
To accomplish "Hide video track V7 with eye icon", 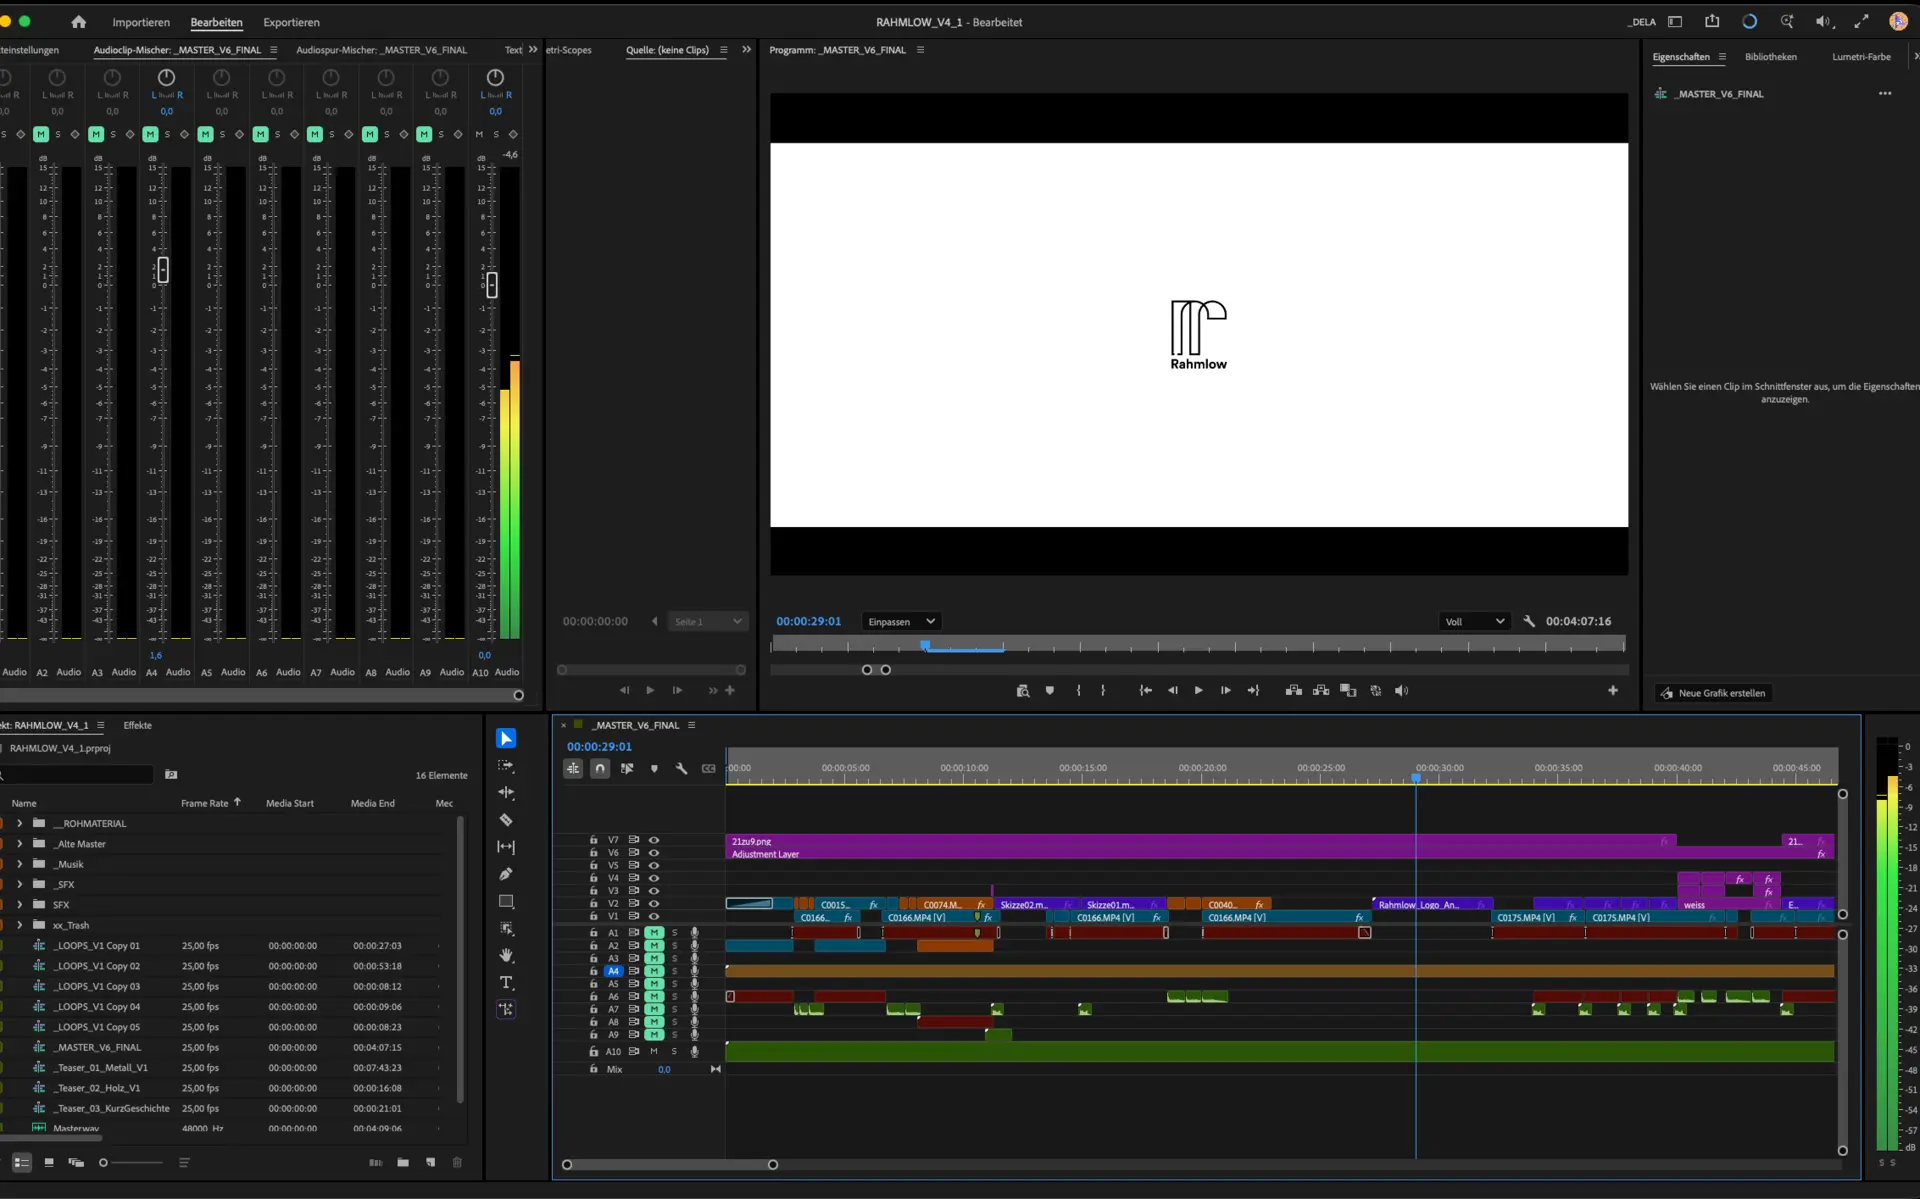I will [654, 840].
